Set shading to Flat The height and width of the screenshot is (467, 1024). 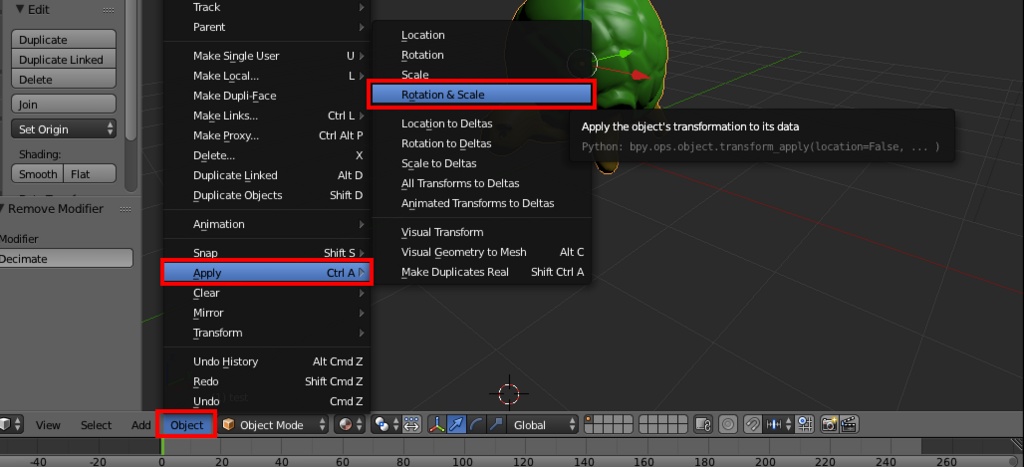90,174
